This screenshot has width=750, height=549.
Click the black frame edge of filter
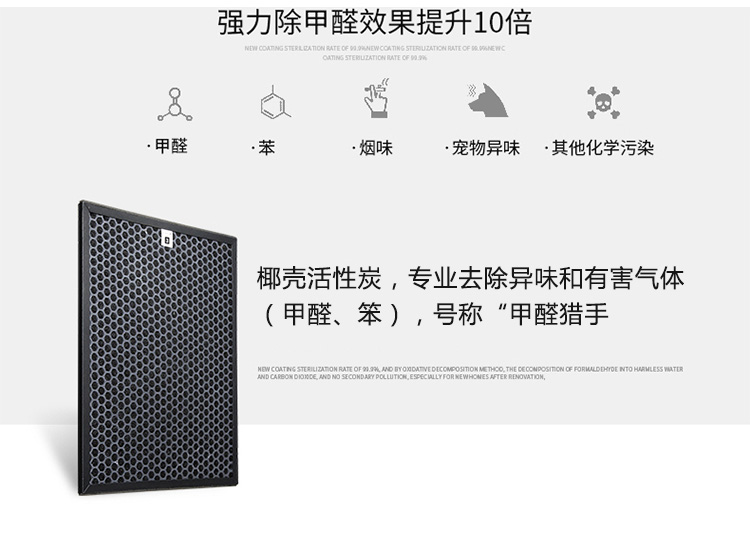coord(83,348)
